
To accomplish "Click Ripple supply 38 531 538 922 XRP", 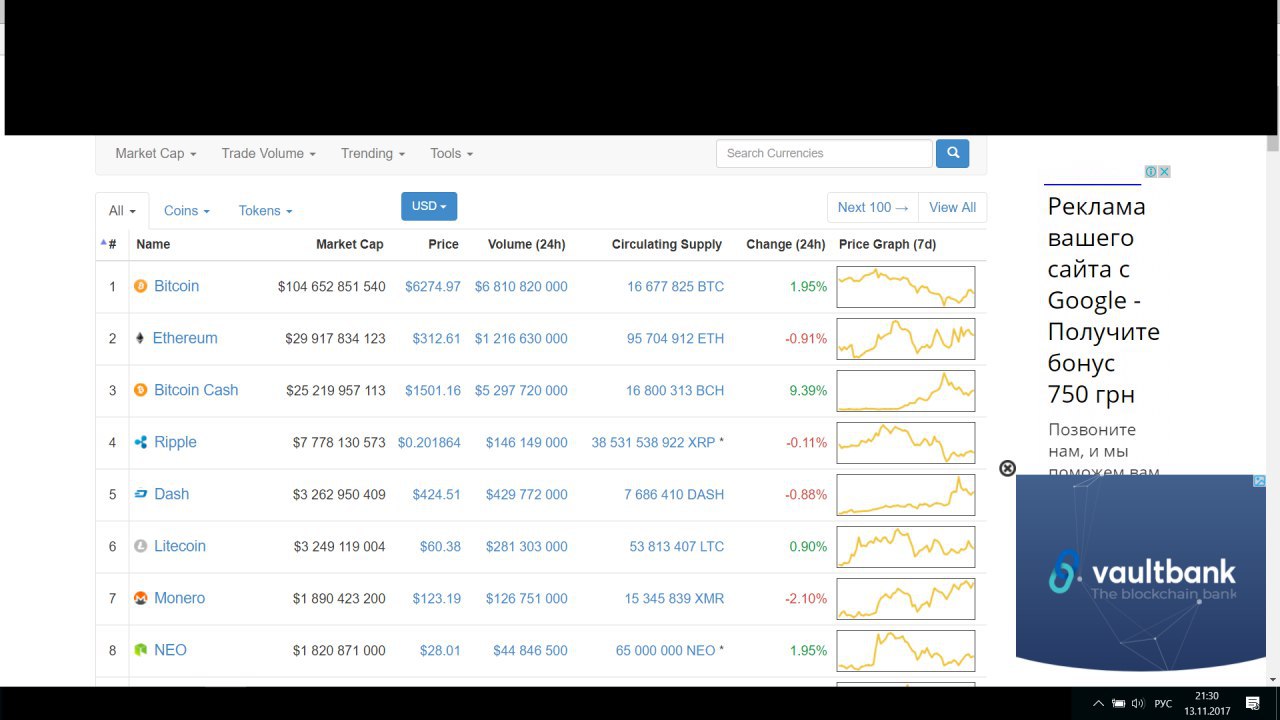I will pos(653,442).
